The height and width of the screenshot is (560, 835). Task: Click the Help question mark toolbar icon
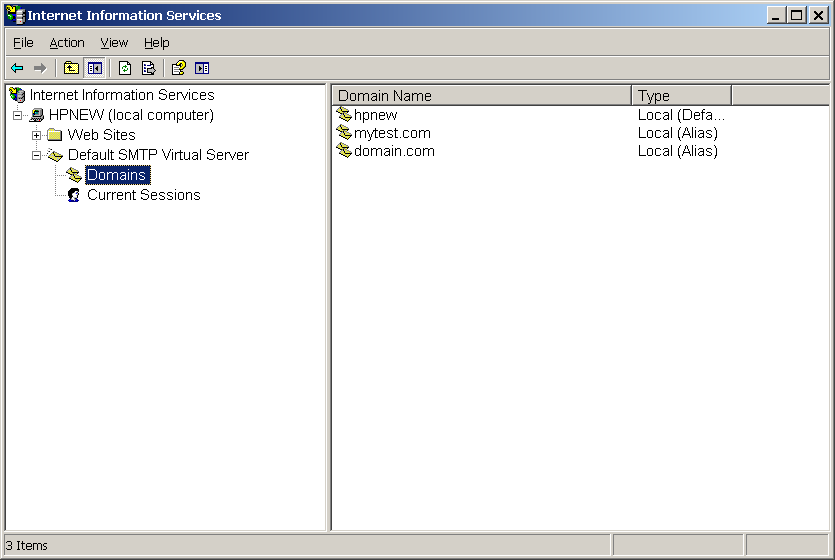click(178, 68)
